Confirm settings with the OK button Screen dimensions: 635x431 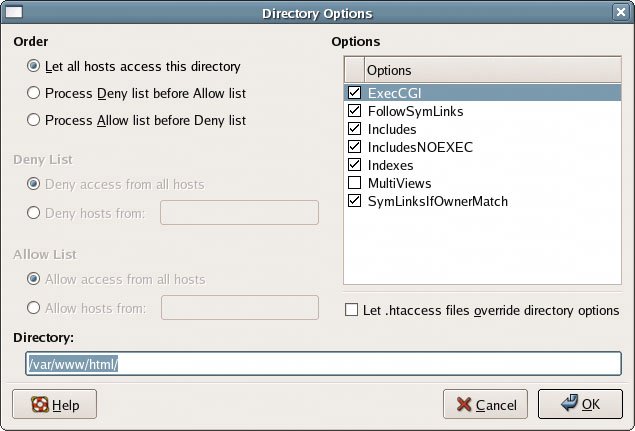(x=579, y=405)
